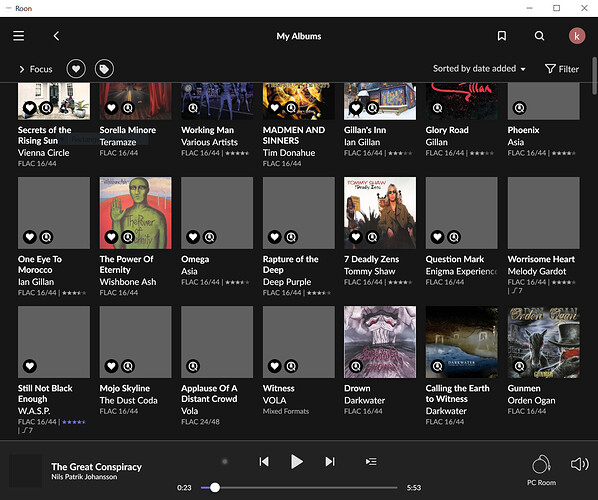
Task: Open the volume speaker control
Action: coord(579,464)
